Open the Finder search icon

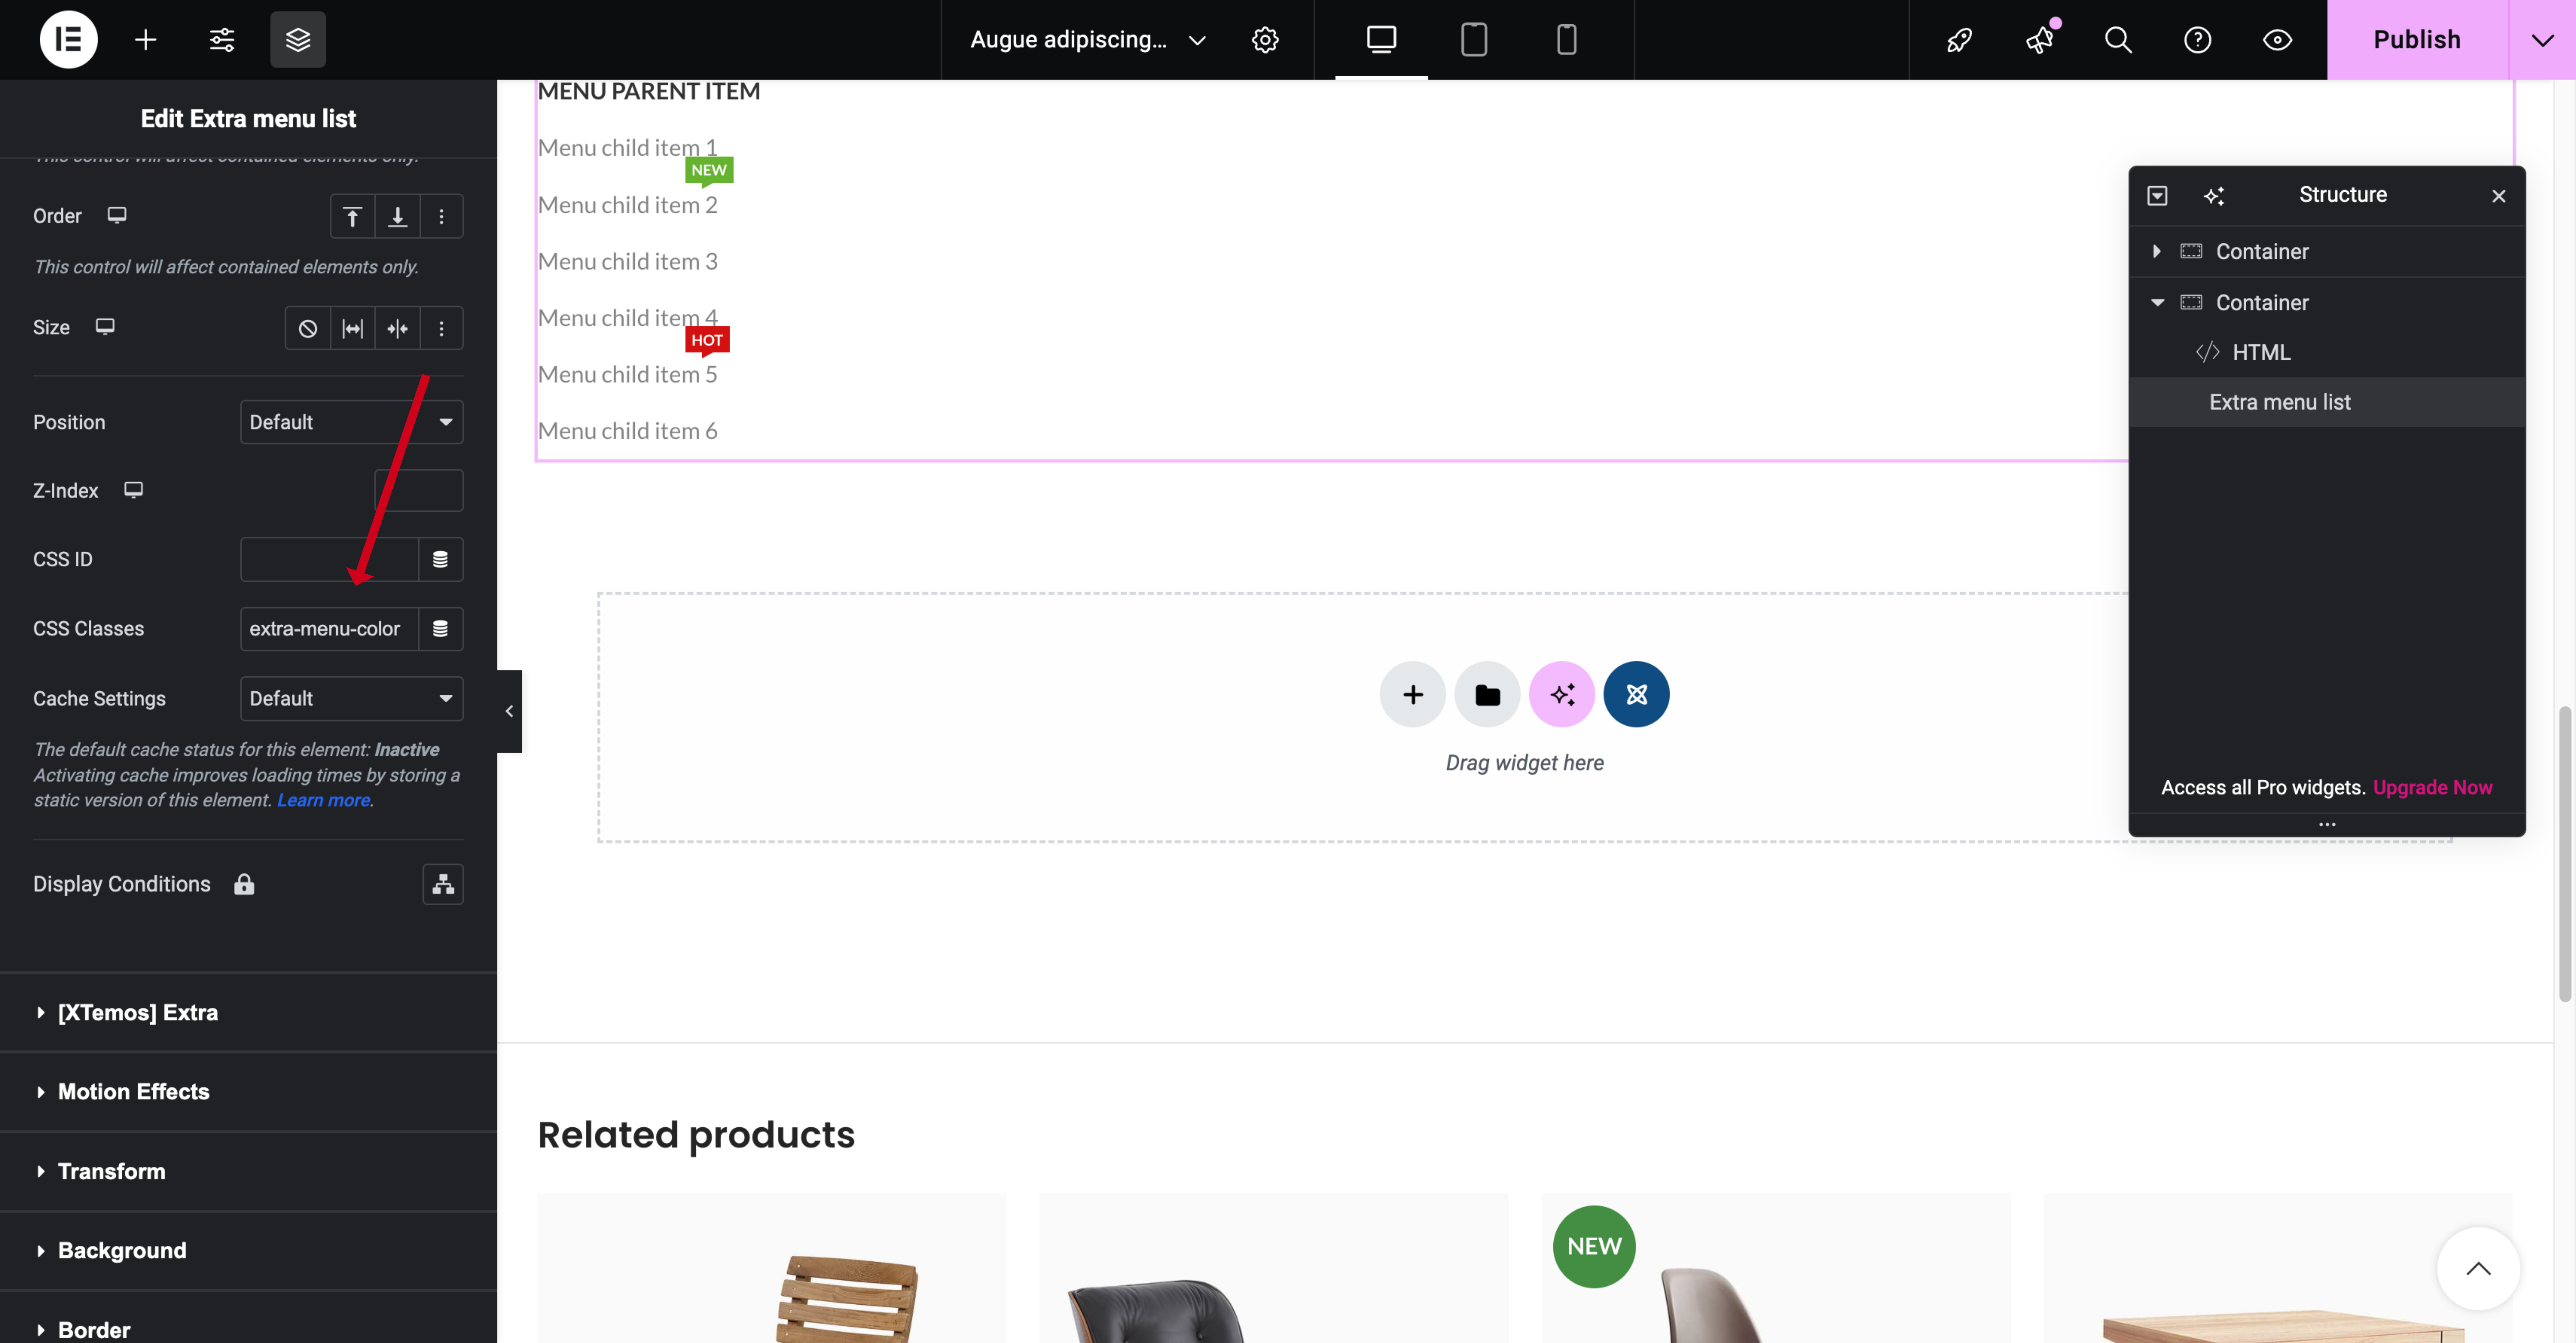click(x=2118, y=40)
